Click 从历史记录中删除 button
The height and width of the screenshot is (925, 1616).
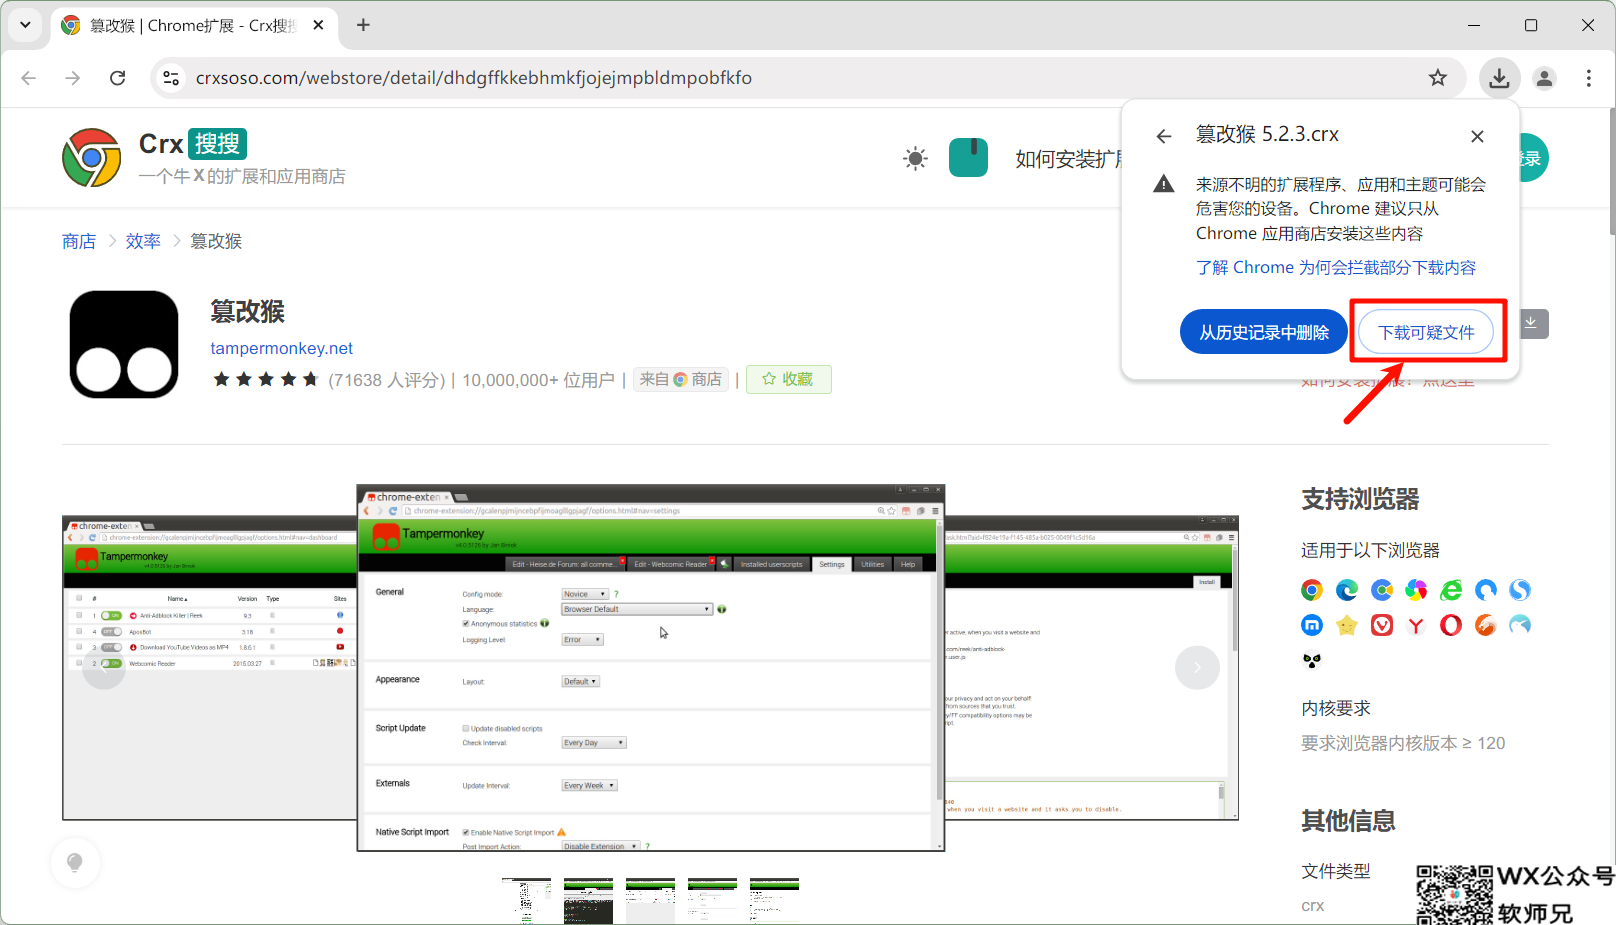1264,332
